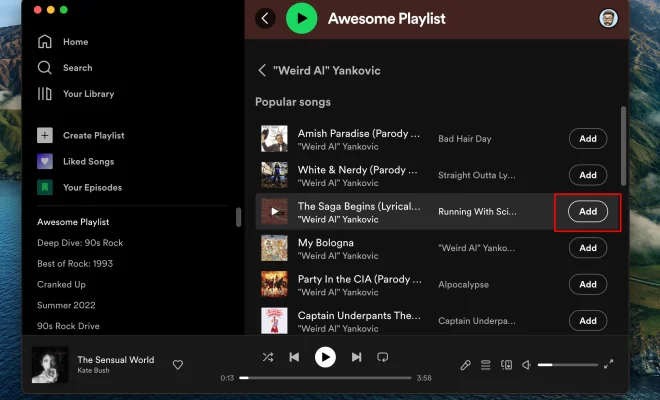Toggle shuffle playback
The height and width of the screenshot is (400, 660).
(268, 357)
